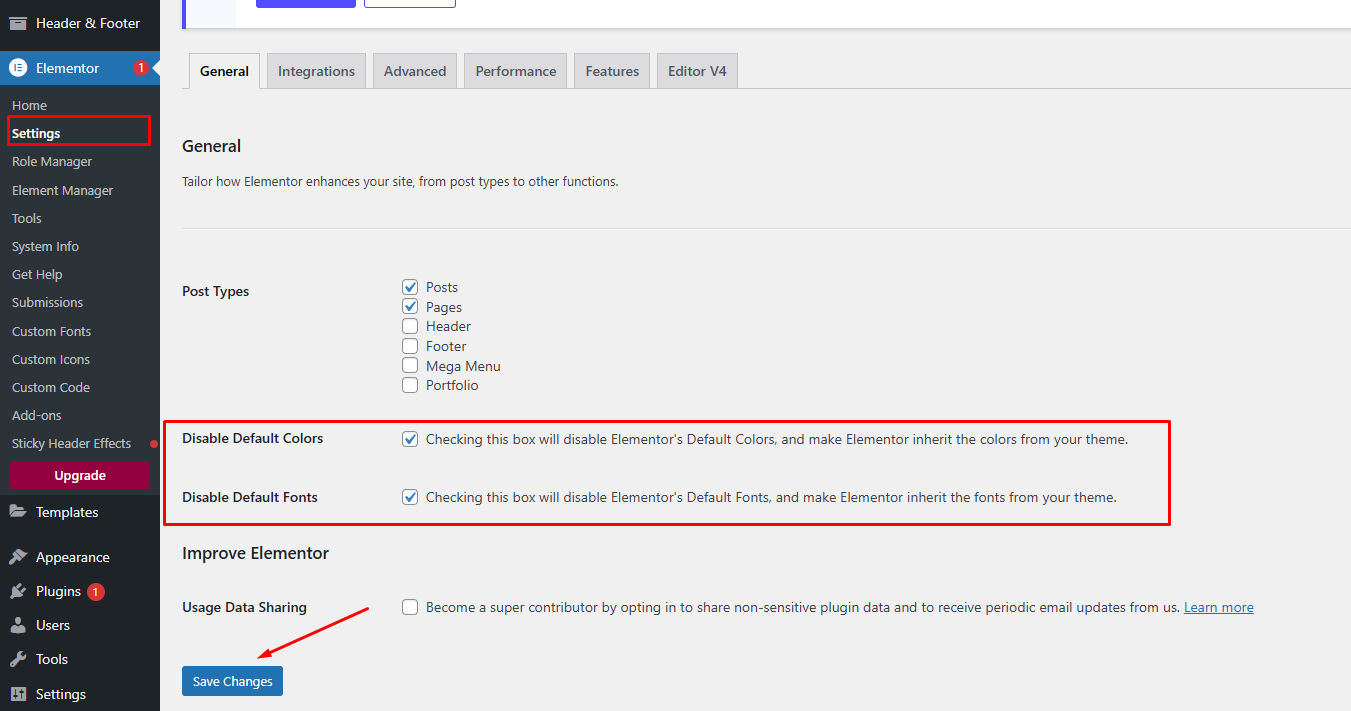Toggle the Disable Default Colors checkbox
This screenshot has height=711, width=1351.
(x=410, y=439)
